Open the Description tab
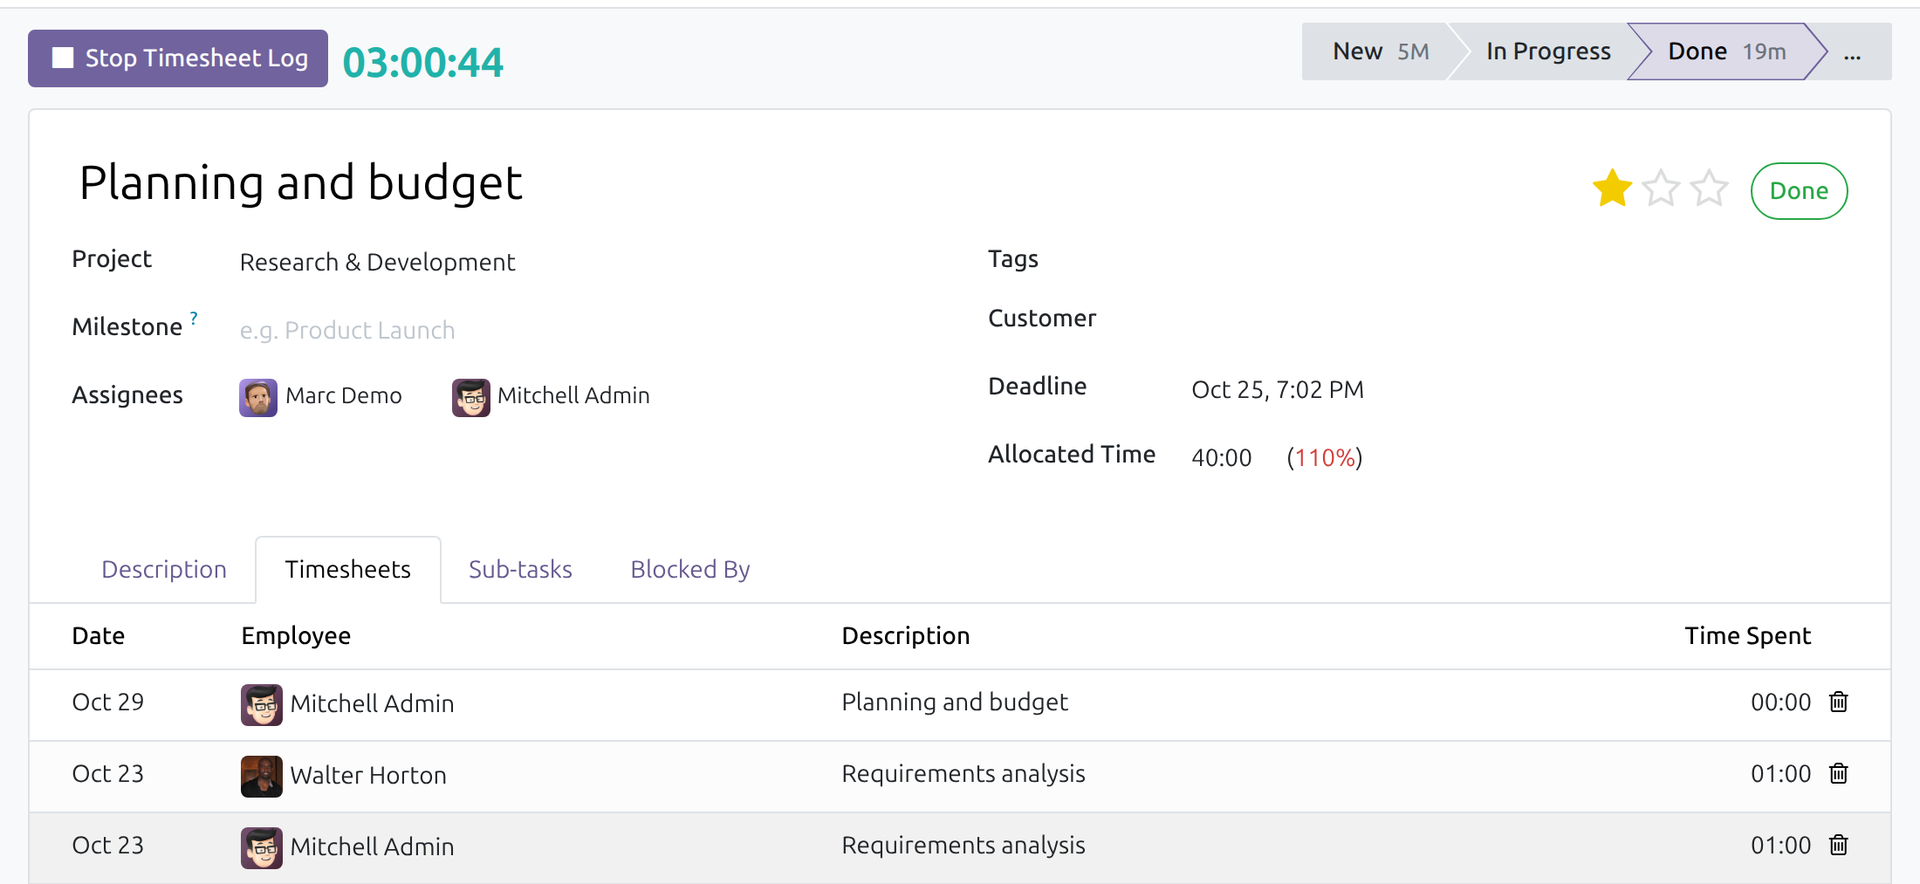This screenshot has height=884, width=1920. (164, 570)
